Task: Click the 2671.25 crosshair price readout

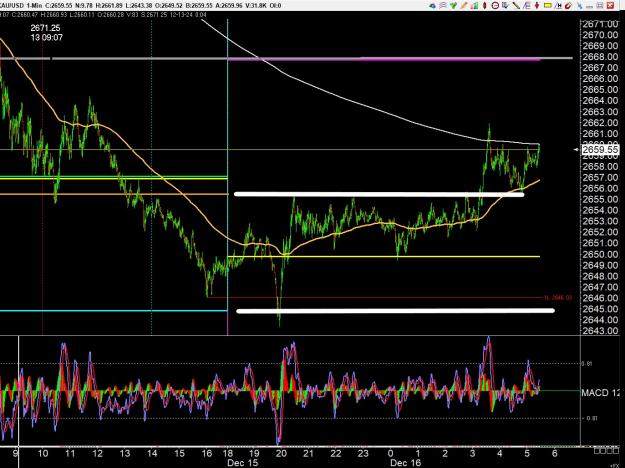Action: (x=45, y=28)
